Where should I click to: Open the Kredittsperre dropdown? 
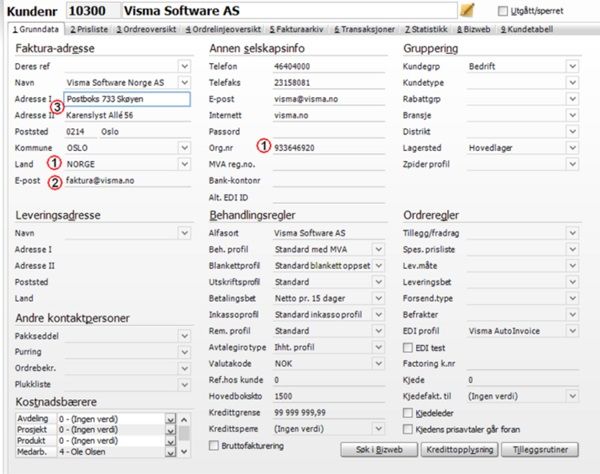(378, 429)
